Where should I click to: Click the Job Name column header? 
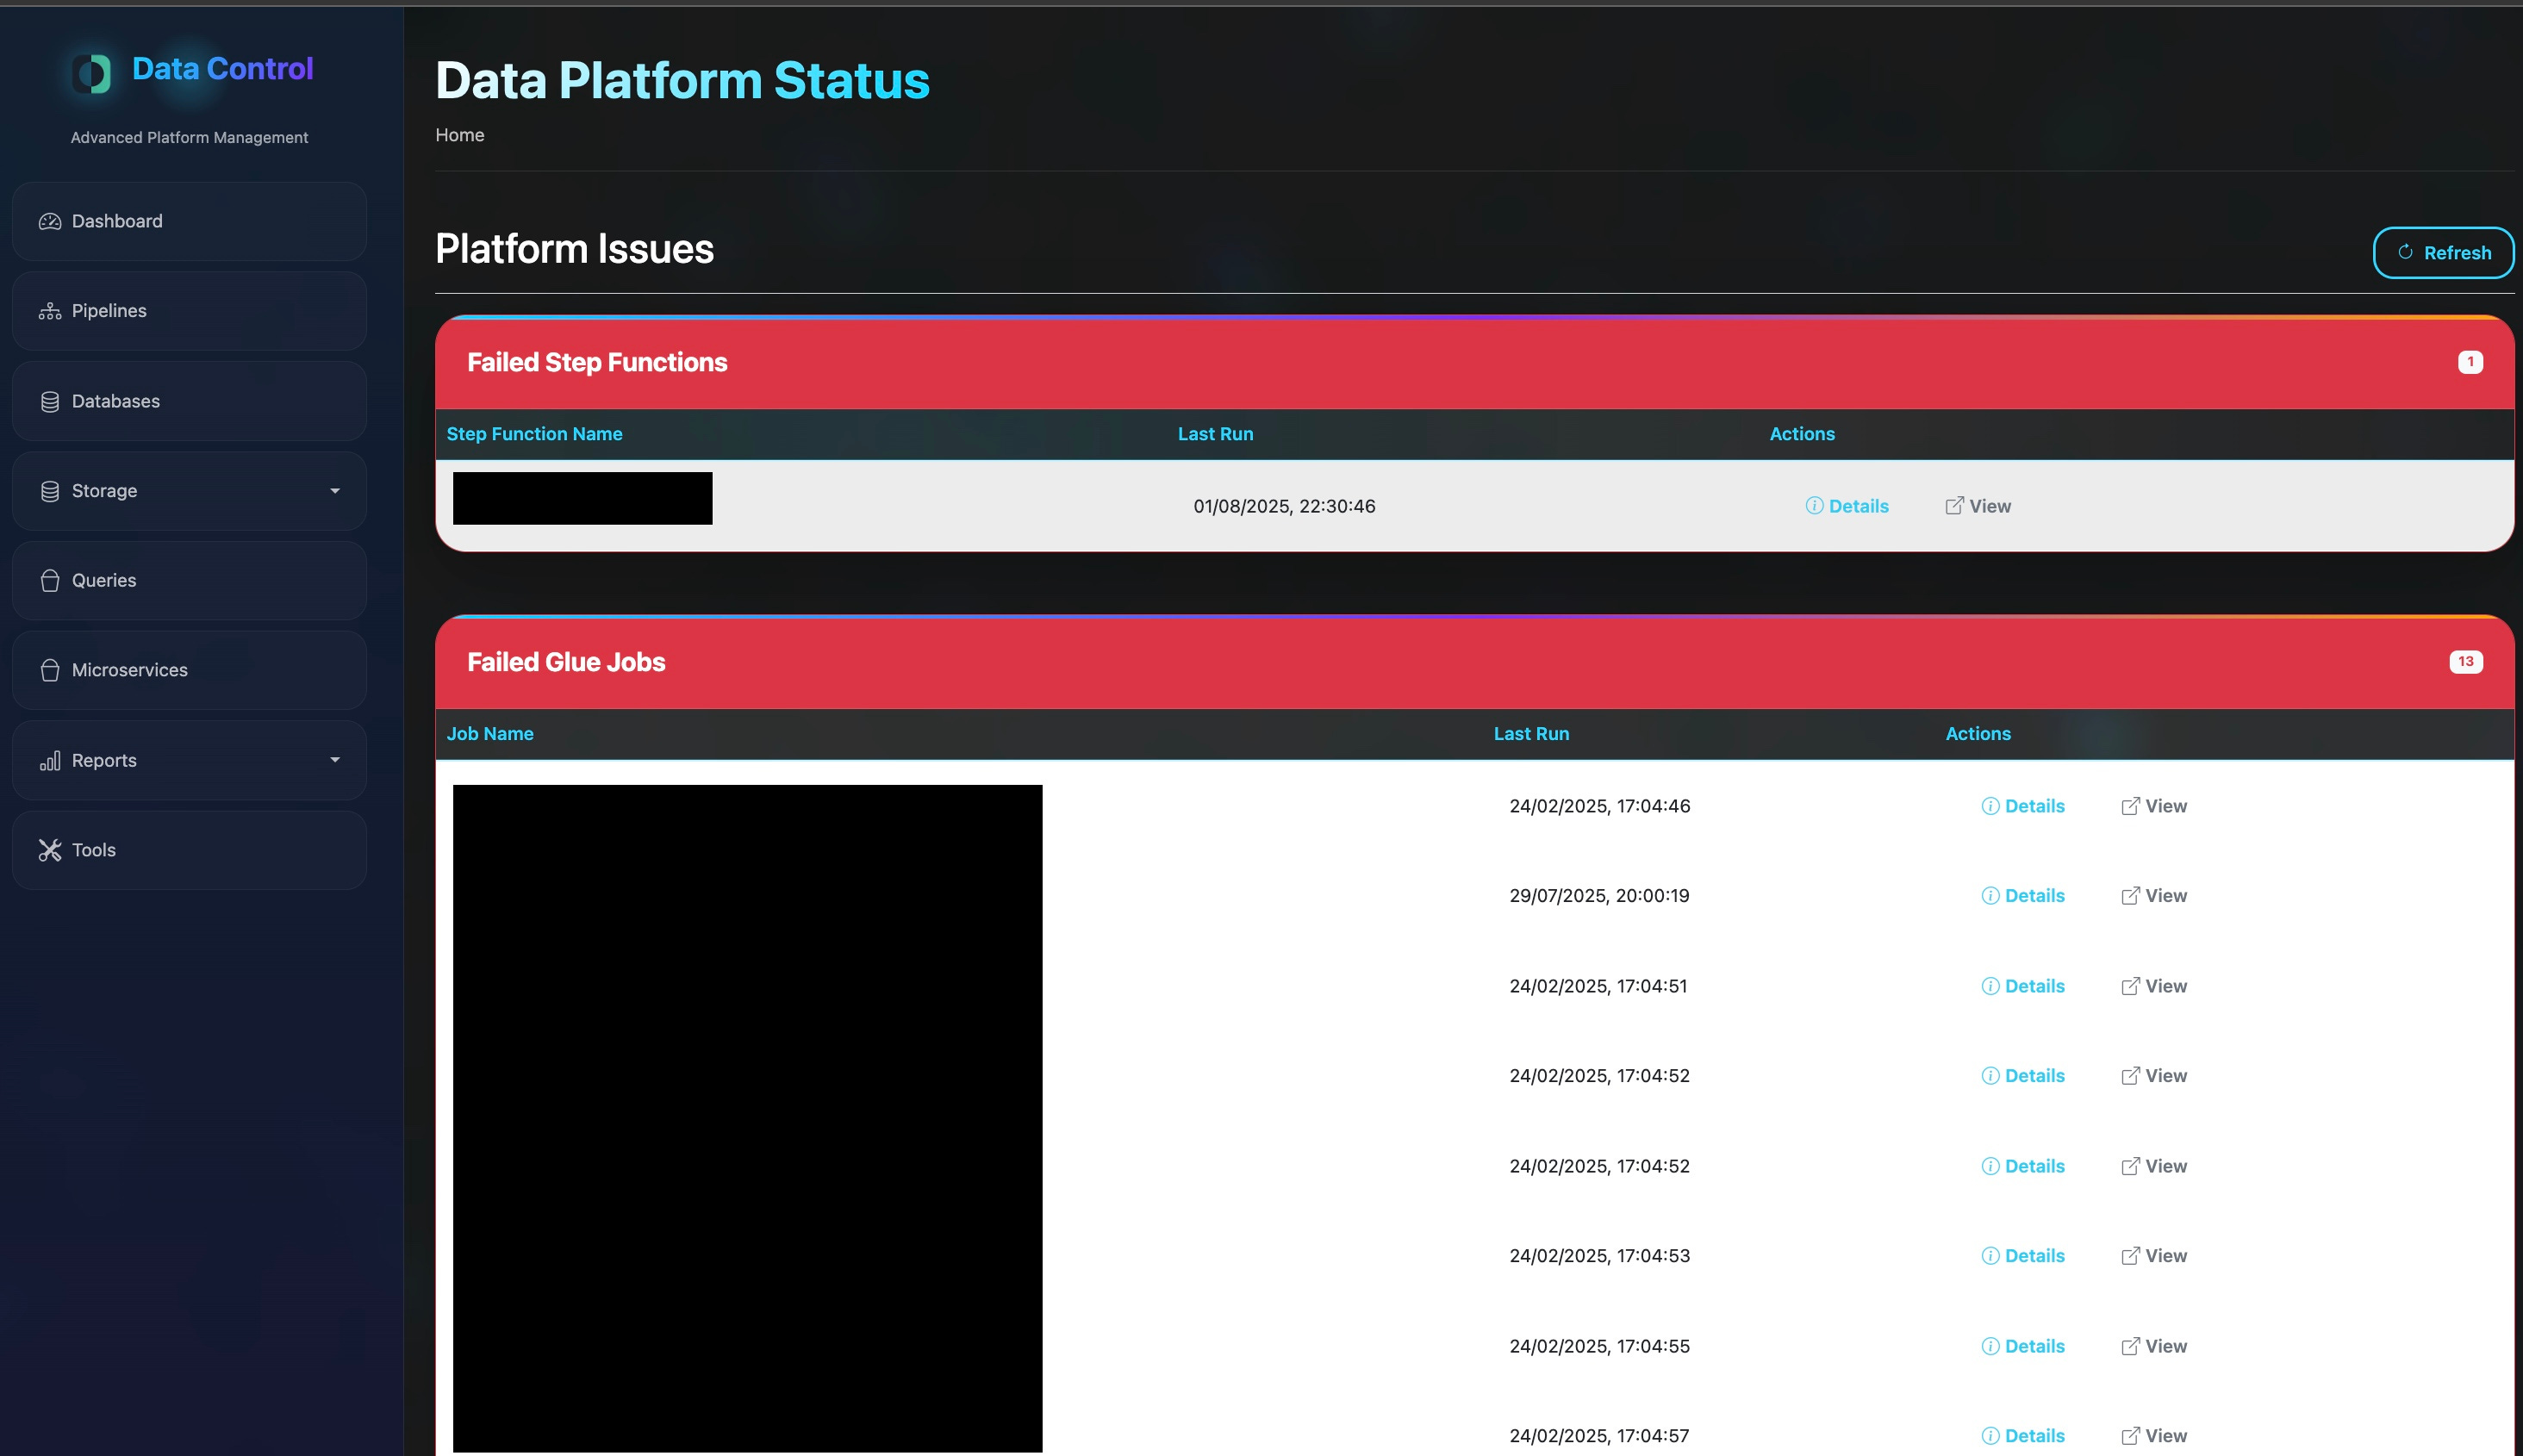pos(490,734)
